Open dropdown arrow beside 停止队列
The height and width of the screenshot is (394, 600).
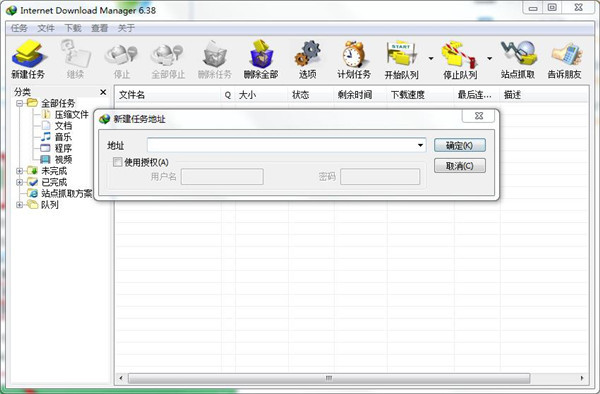click(x=489, y=59)
